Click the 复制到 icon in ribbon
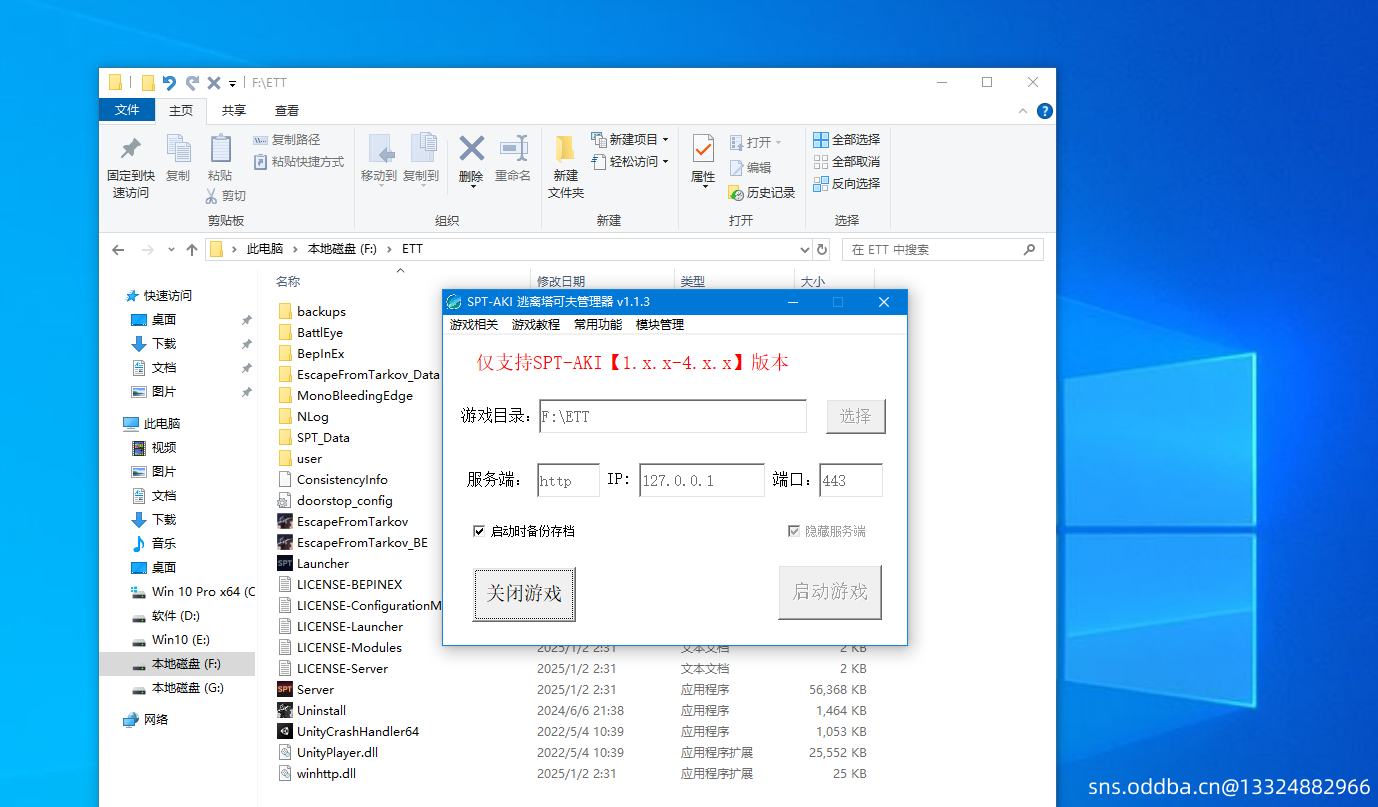This screenshot has width=1378, height=807. pyautogui.click(x=422, y=149)
